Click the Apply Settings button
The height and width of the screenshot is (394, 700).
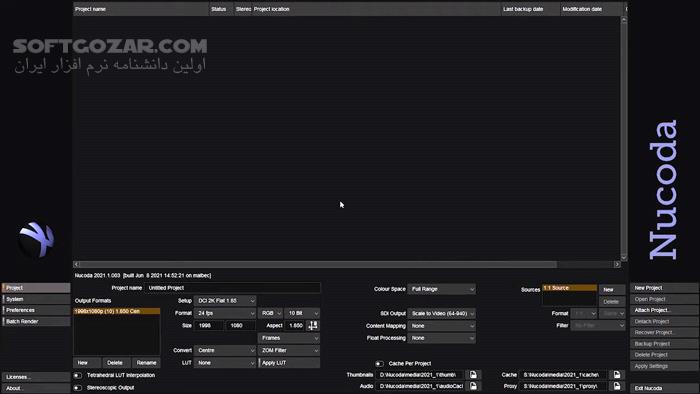pos(664,366)
